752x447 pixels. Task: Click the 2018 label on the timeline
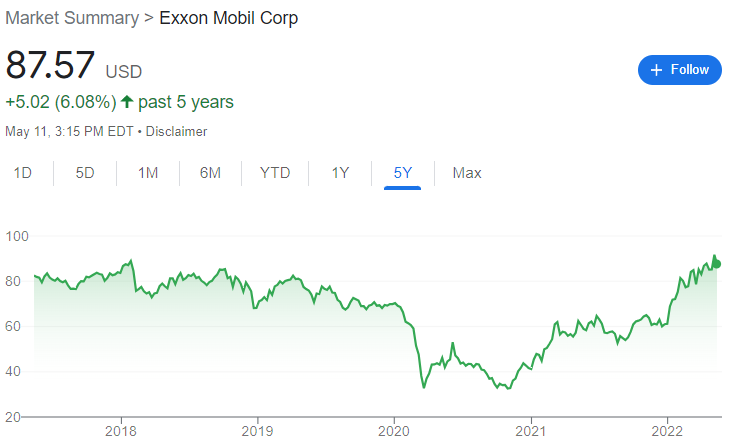(121, 433)
